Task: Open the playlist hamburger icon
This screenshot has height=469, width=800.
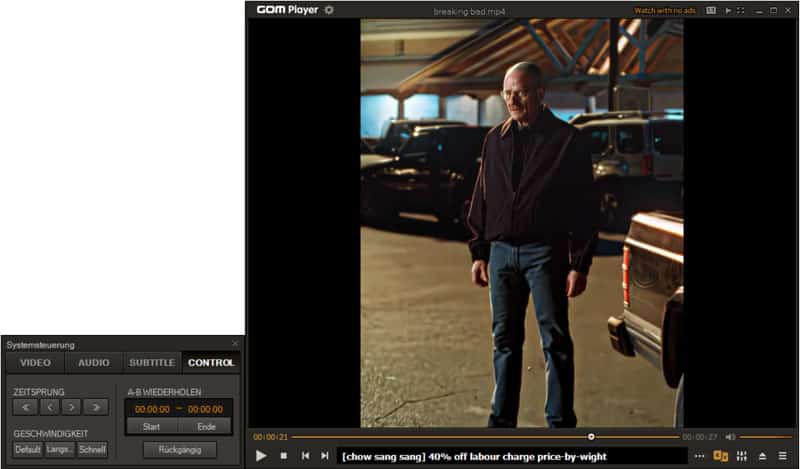Action: tap(783, 456)
